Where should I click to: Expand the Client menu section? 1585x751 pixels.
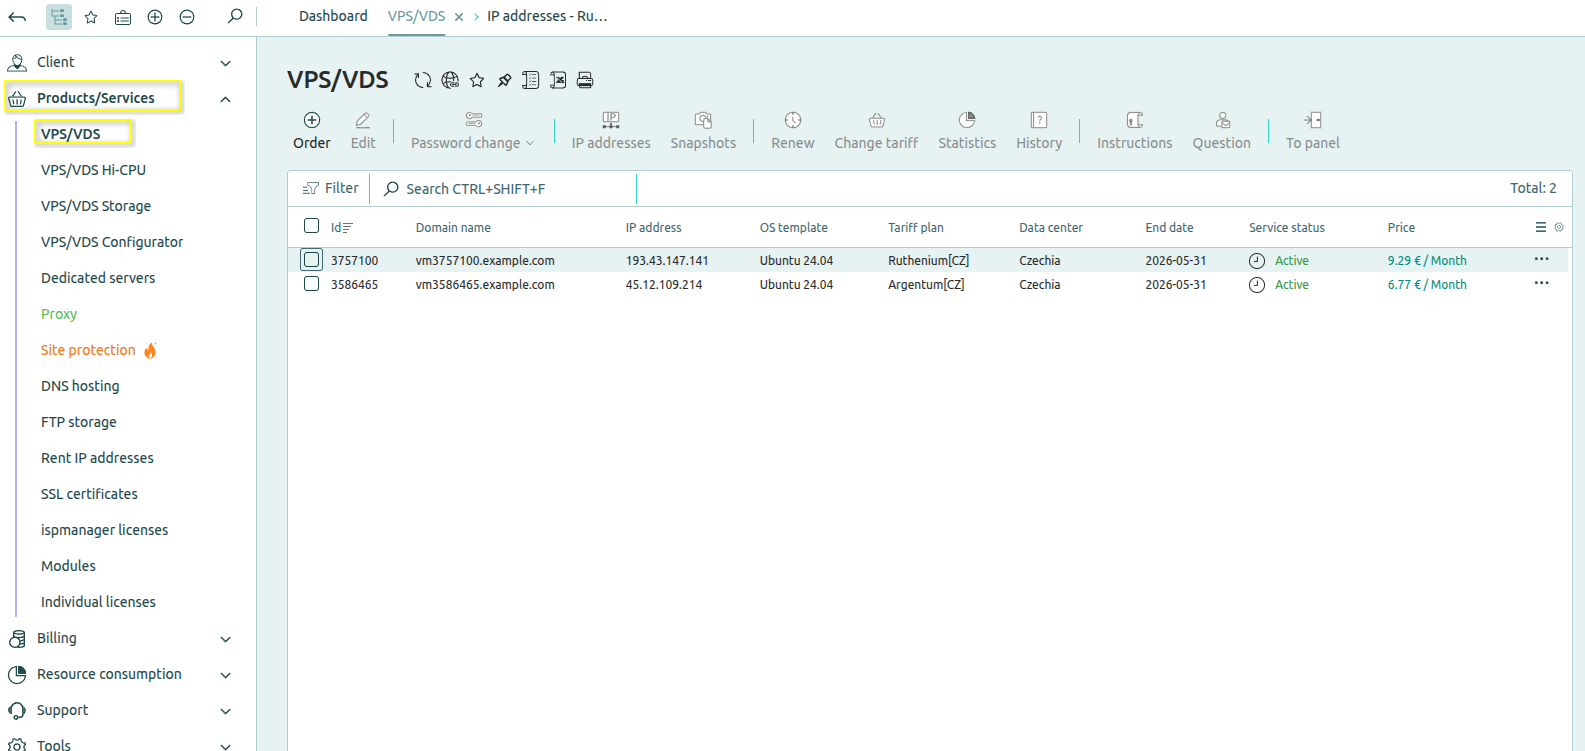tap(226, 63)
